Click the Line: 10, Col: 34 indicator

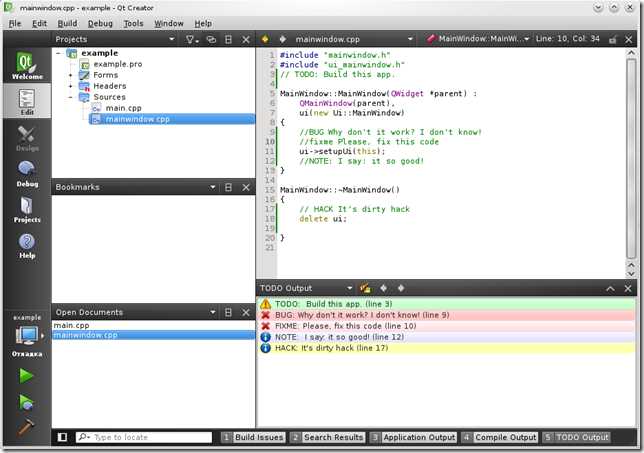[x=568, y=39]
